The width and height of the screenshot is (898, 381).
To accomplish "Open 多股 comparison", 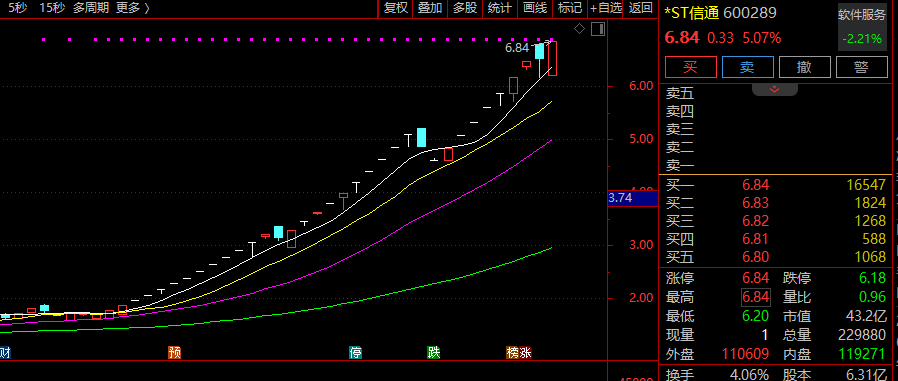I will pos(465,8).
